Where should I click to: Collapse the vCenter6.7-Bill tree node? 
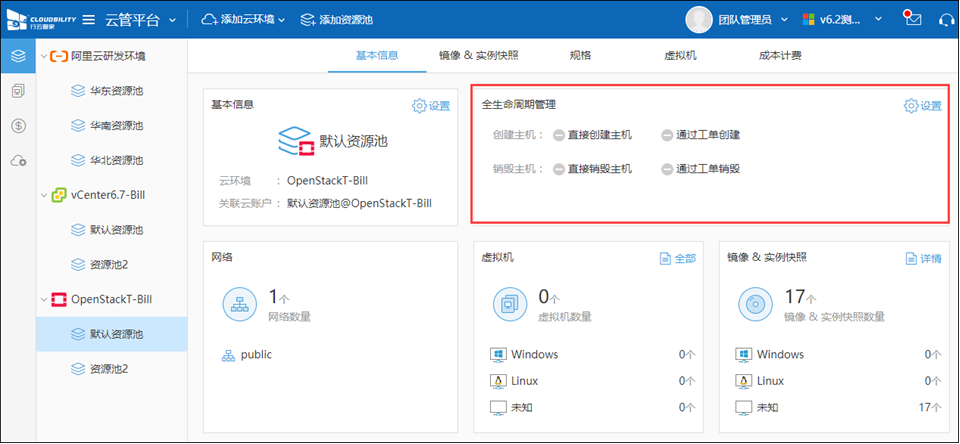(42, 195)
